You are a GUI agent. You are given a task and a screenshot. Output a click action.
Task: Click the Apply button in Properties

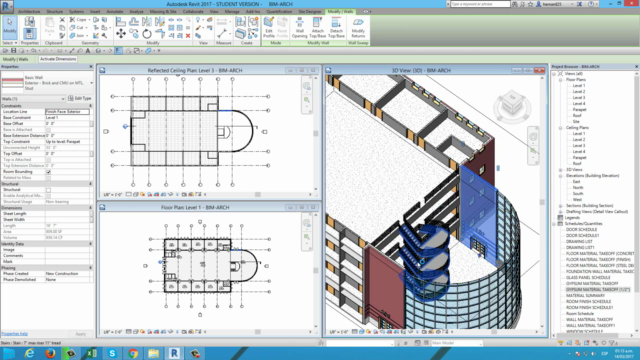(x=81, y=334)
